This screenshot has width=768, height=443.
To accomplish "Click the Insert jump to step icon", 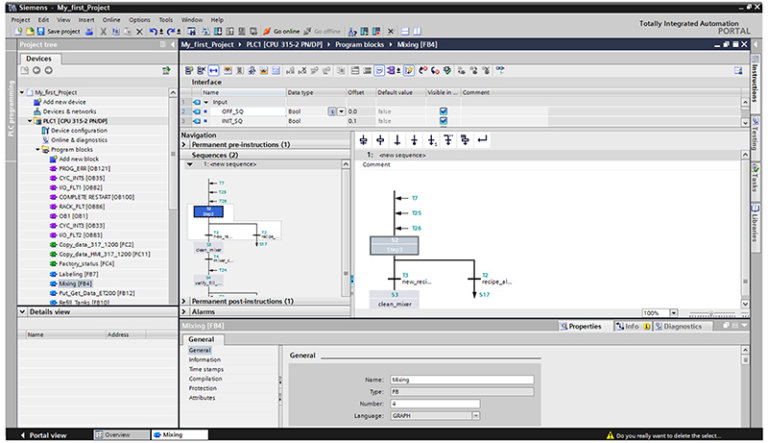I will (x=432, y=141).
